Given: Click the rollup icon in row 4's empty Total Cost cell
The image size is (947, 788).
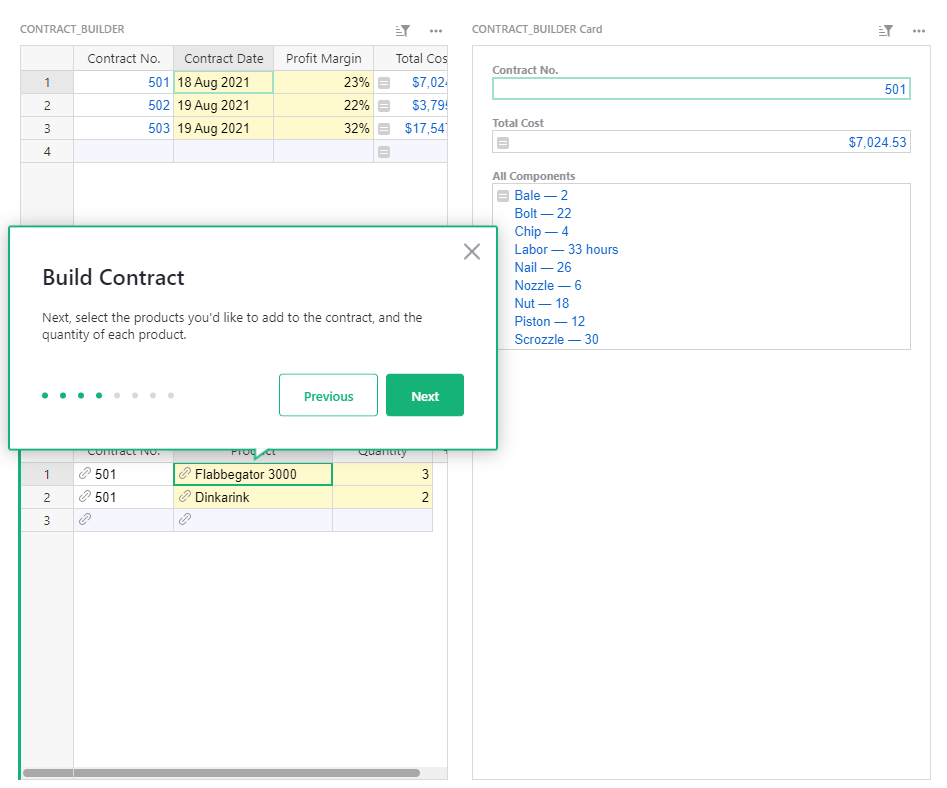Looking at the screenshot, I should (382, 151).
